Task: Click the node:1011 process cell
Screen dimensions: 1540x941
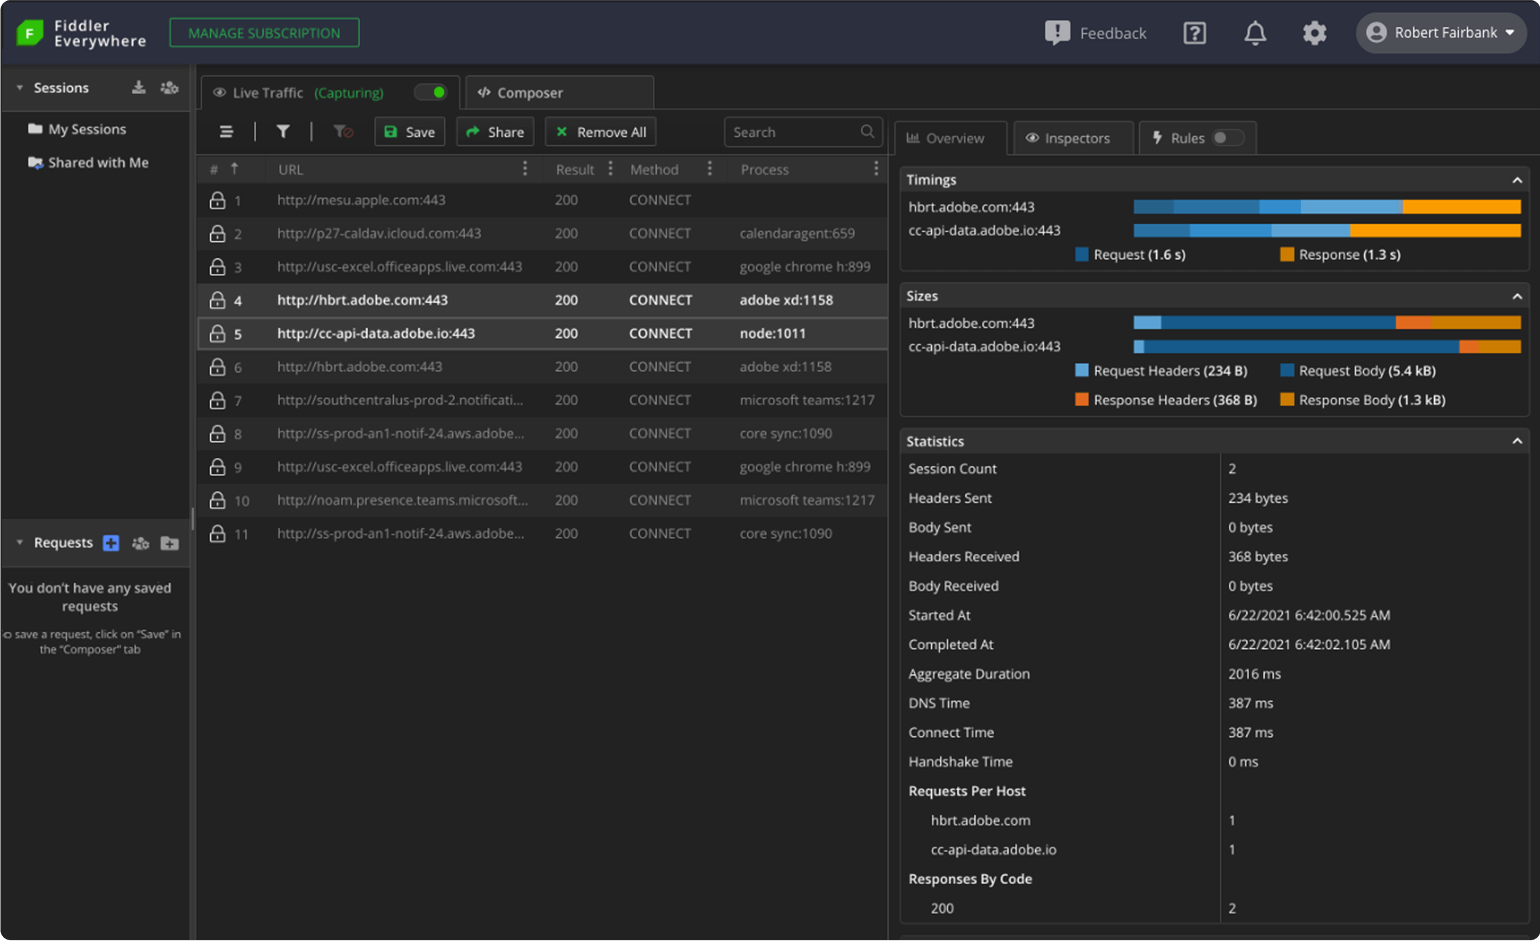Action: (772, 333)
